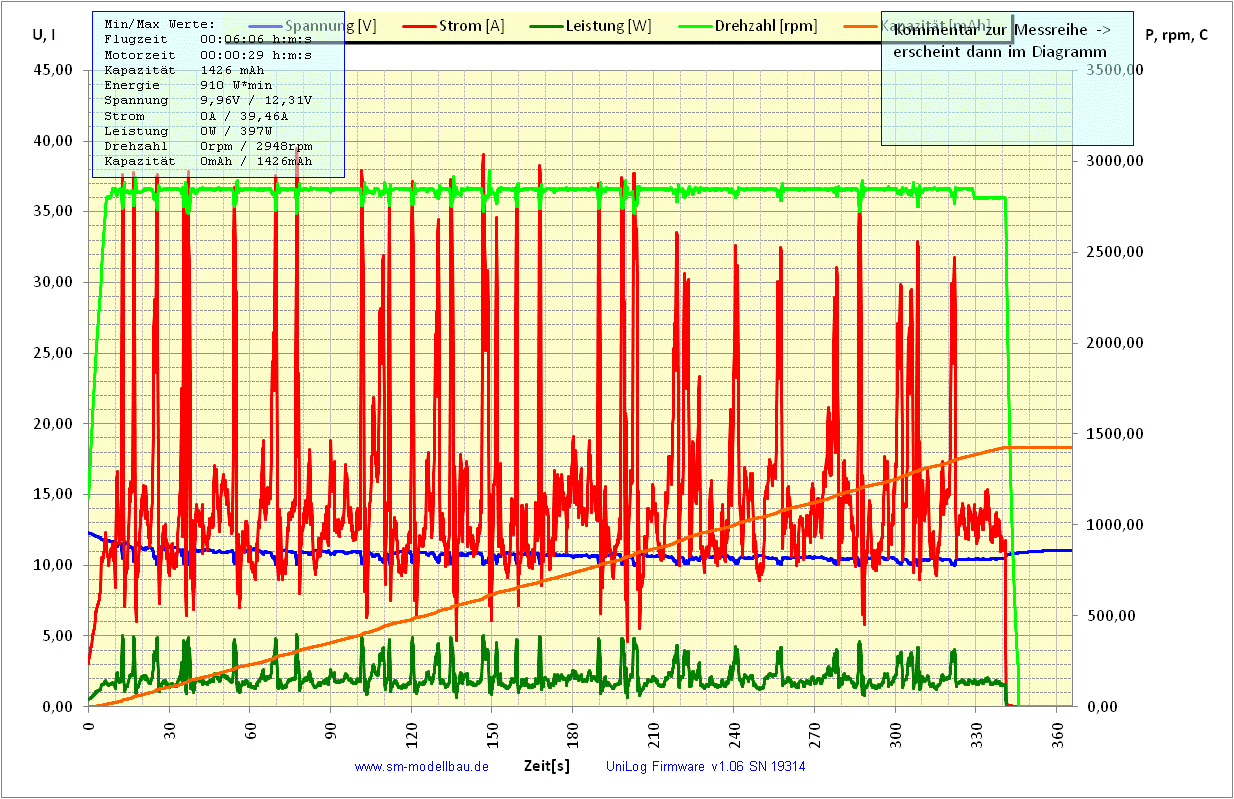Click the left axis label 10,00
1234x799 pixels.
click(53, 565)
